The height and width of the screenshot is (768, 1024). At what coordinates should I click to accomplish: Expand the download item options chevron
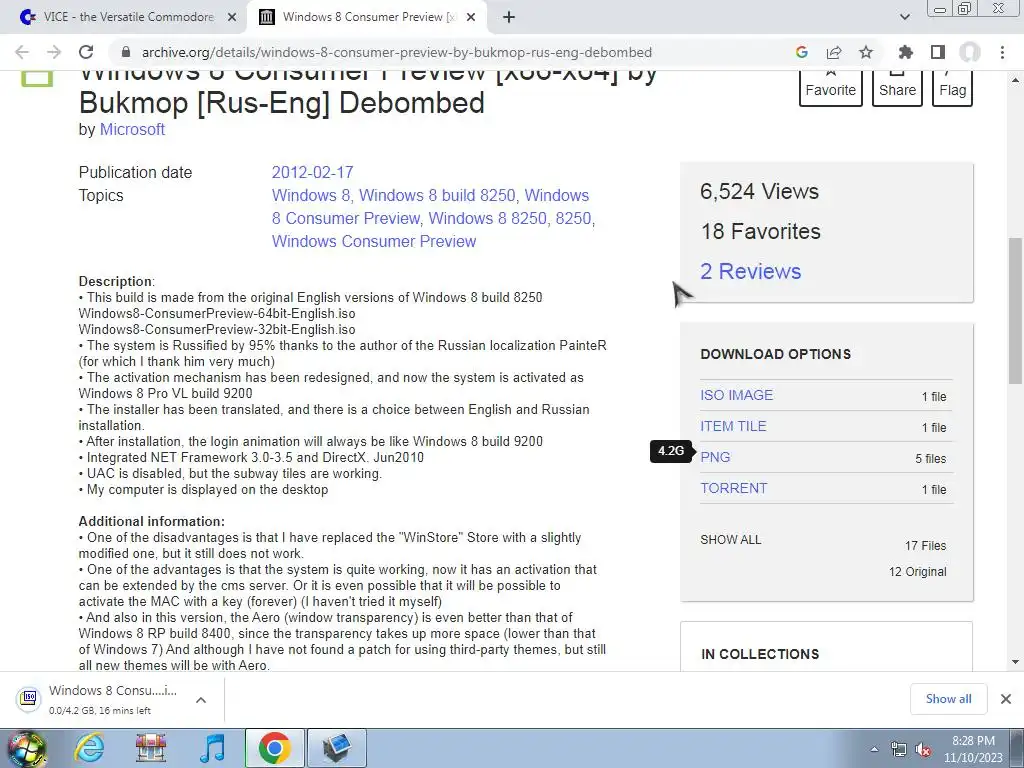[201, 699]
